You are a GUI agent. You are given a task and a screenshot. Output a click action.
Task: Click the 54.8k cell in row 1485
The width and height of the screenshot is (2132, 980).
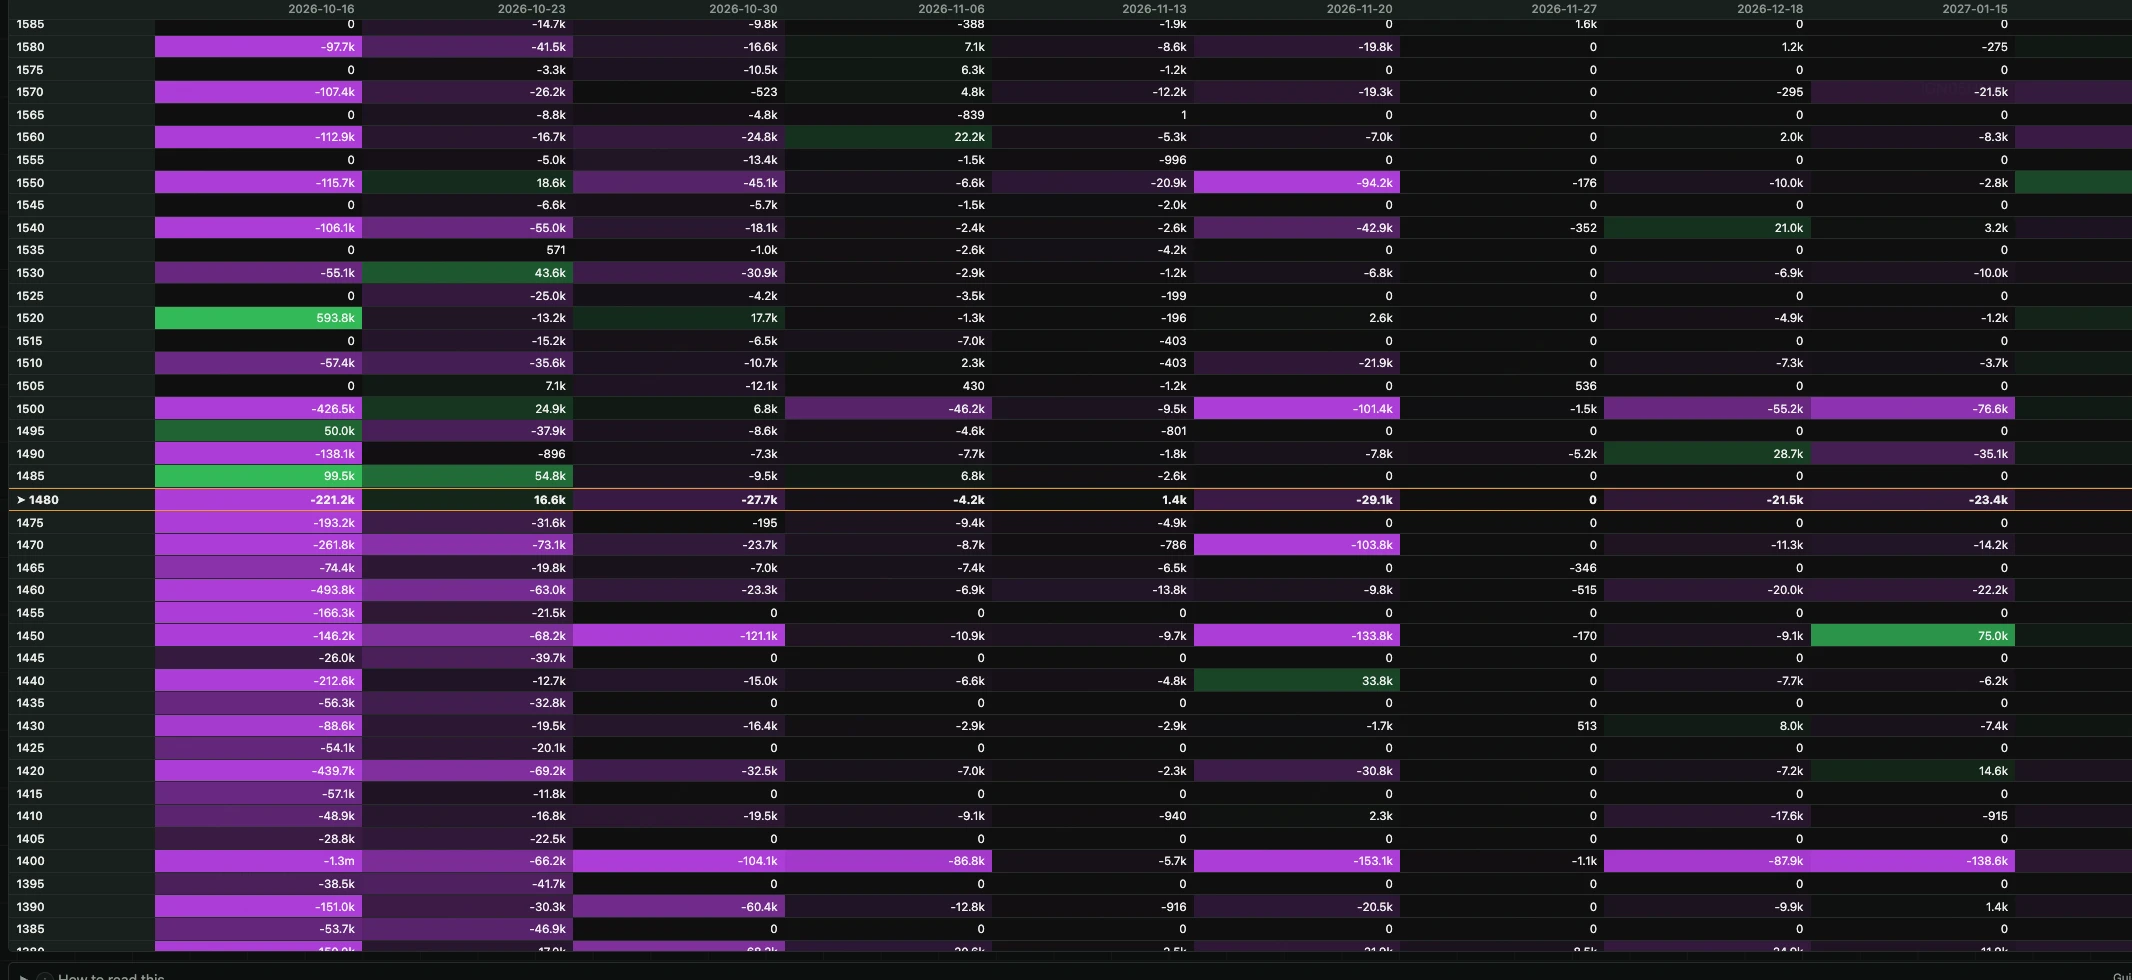coord(468,476)
